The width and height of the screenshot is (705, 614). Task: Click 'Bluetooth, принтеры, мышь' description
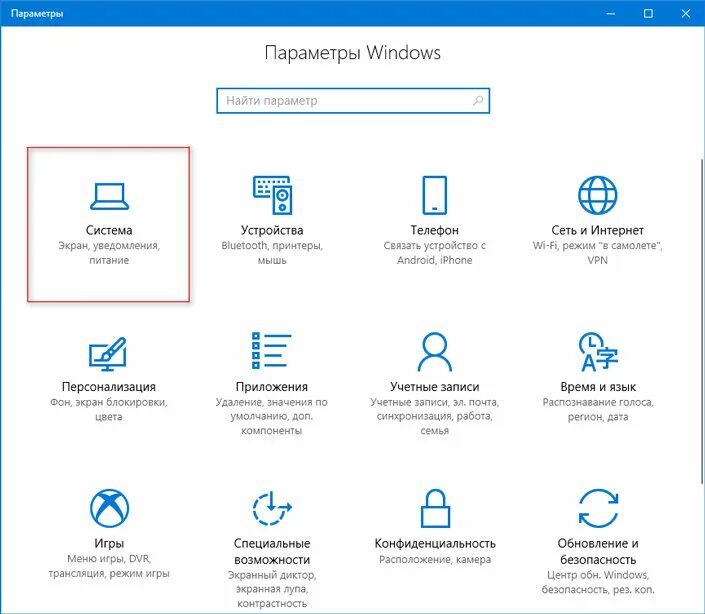[272, 253]
